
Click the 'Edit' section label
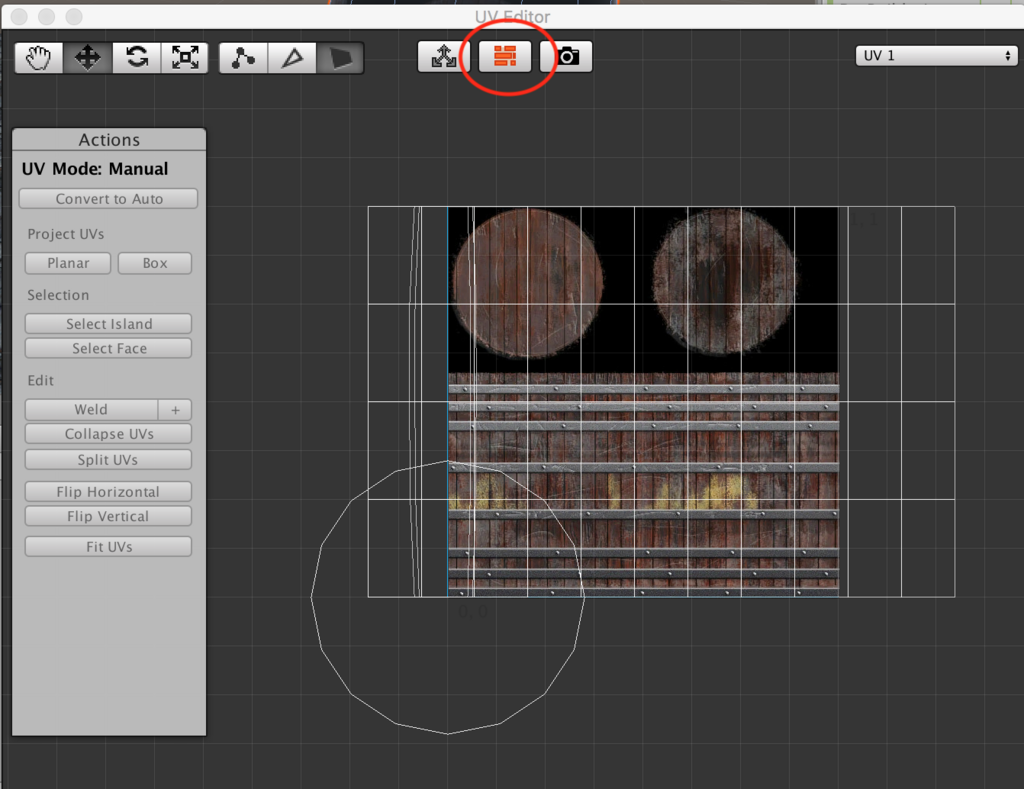40,380
